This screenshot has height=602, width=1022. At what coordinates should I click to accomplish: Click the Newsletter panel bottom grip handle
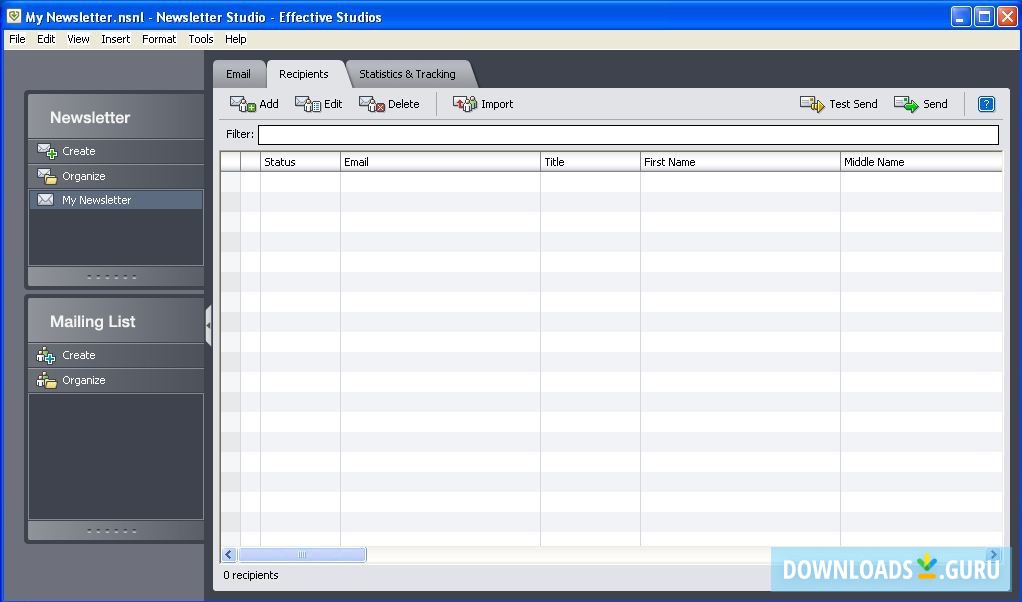[x=113, y=277]
